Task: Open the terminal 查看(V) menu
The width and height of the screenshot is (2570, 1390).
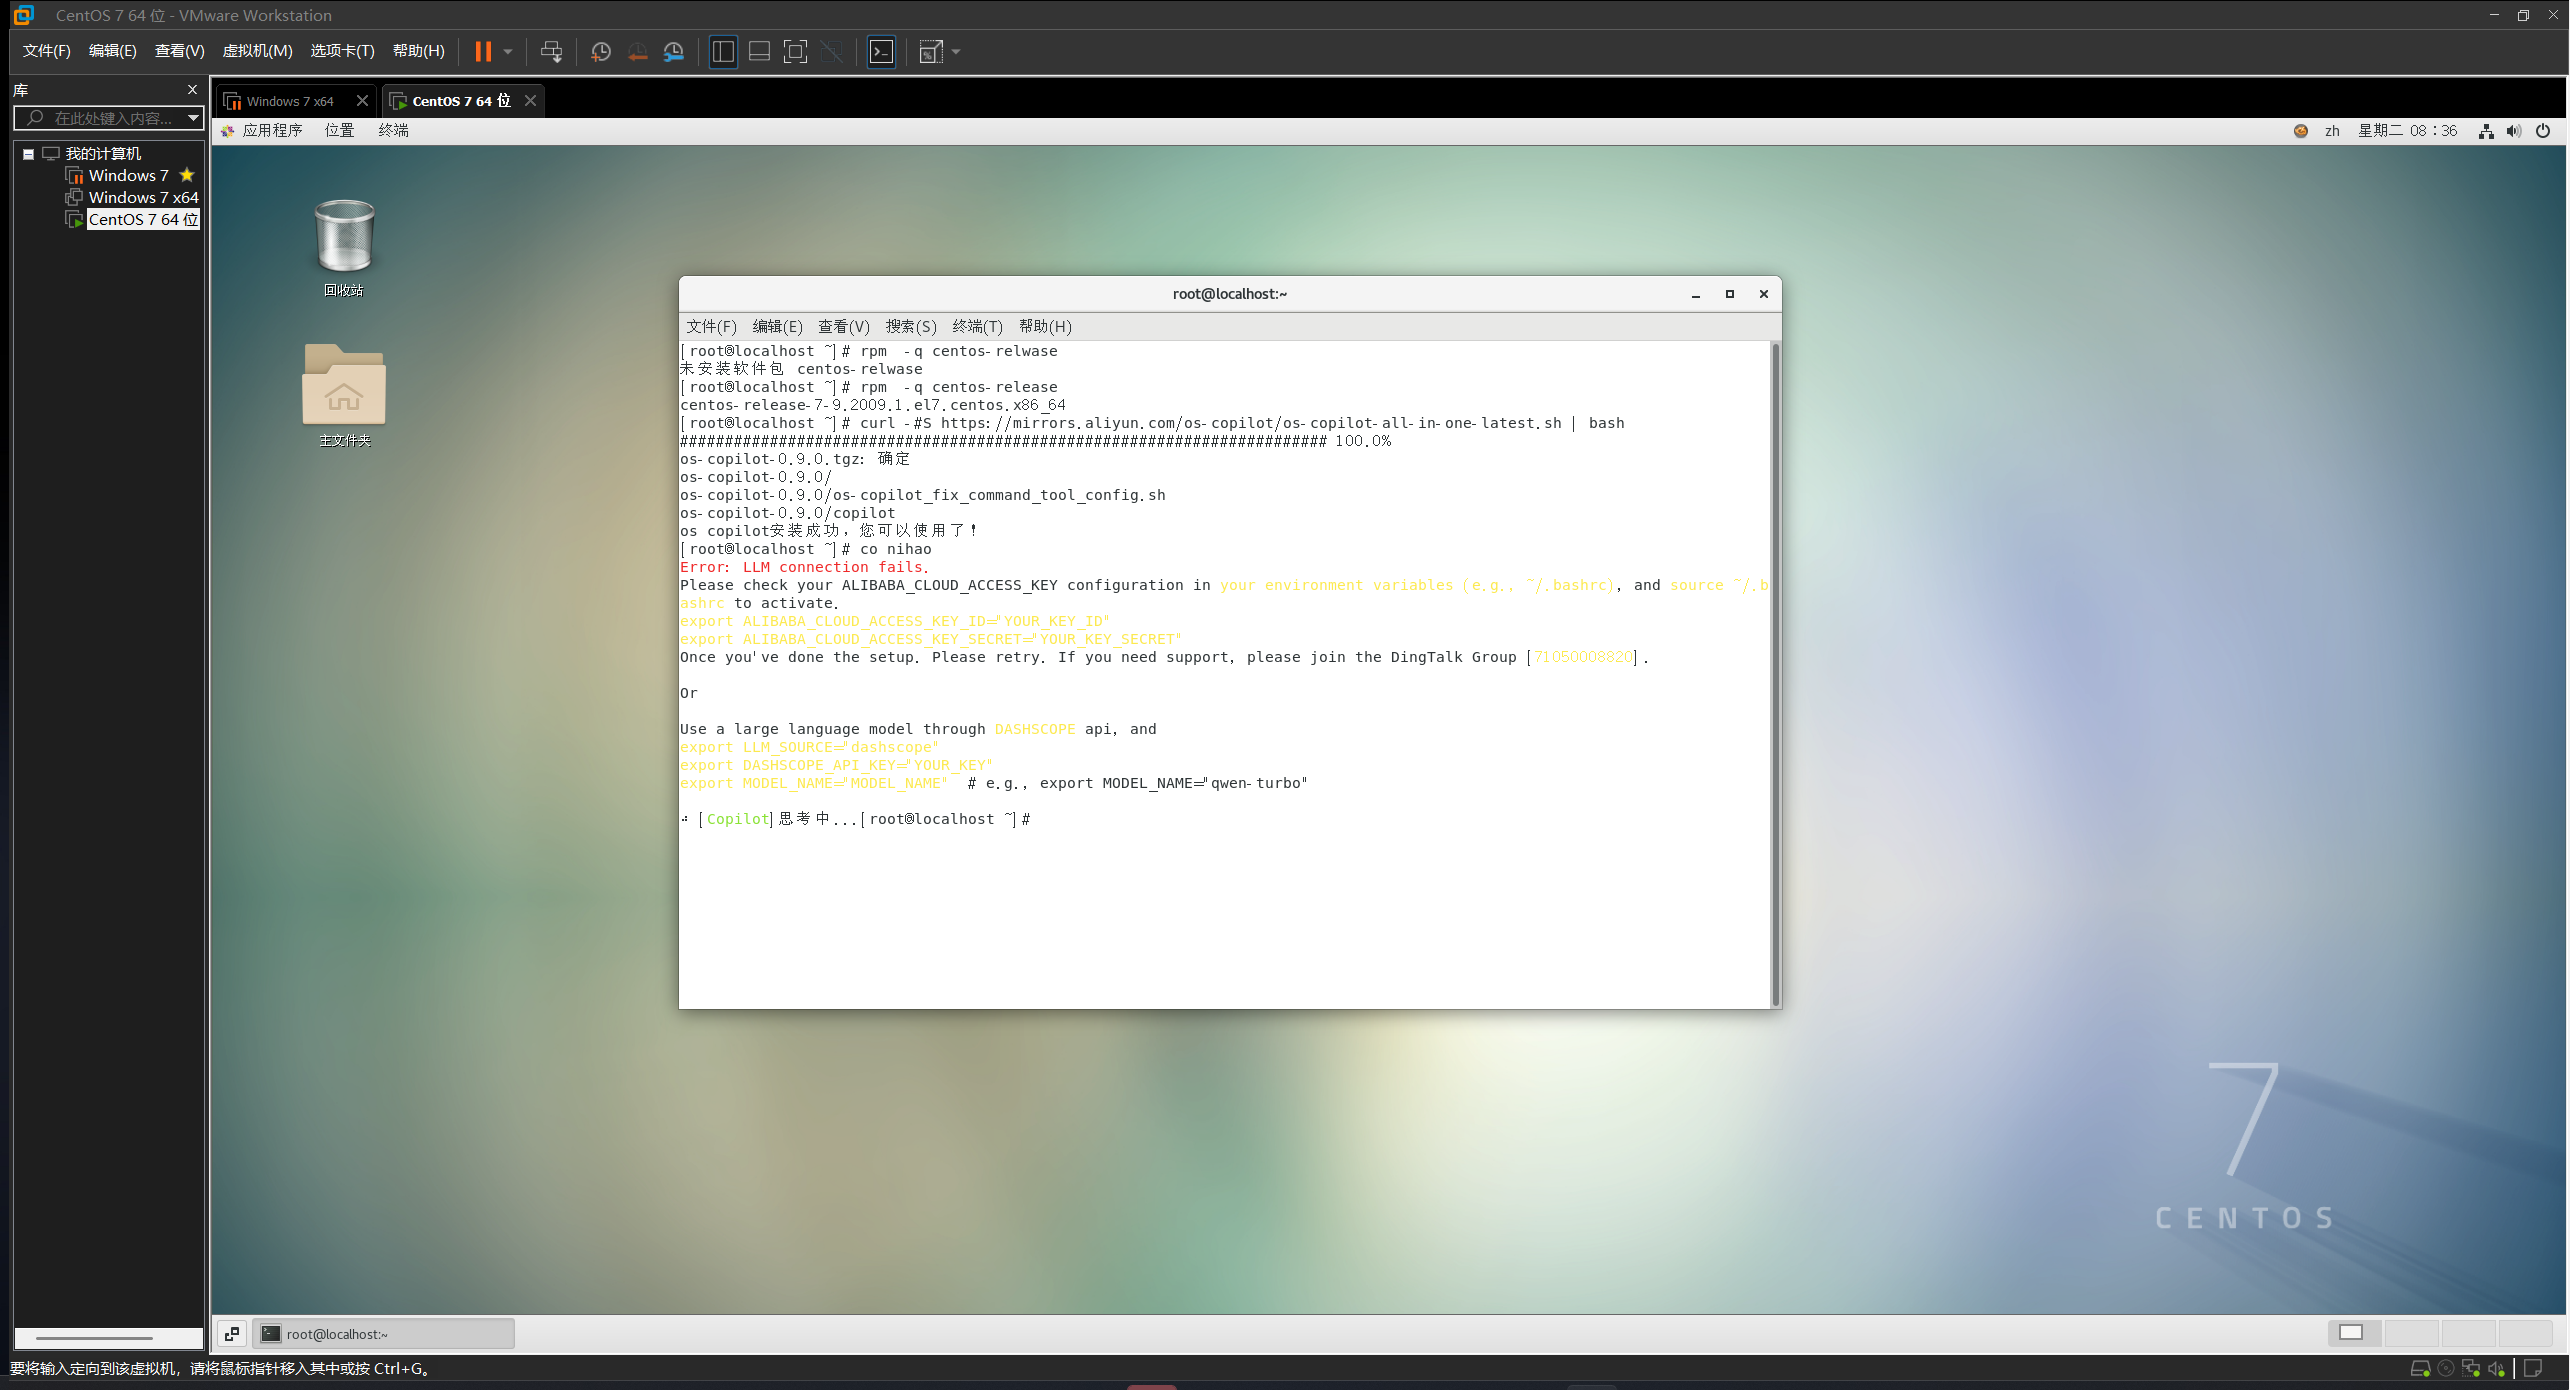Action: point(844,327)
